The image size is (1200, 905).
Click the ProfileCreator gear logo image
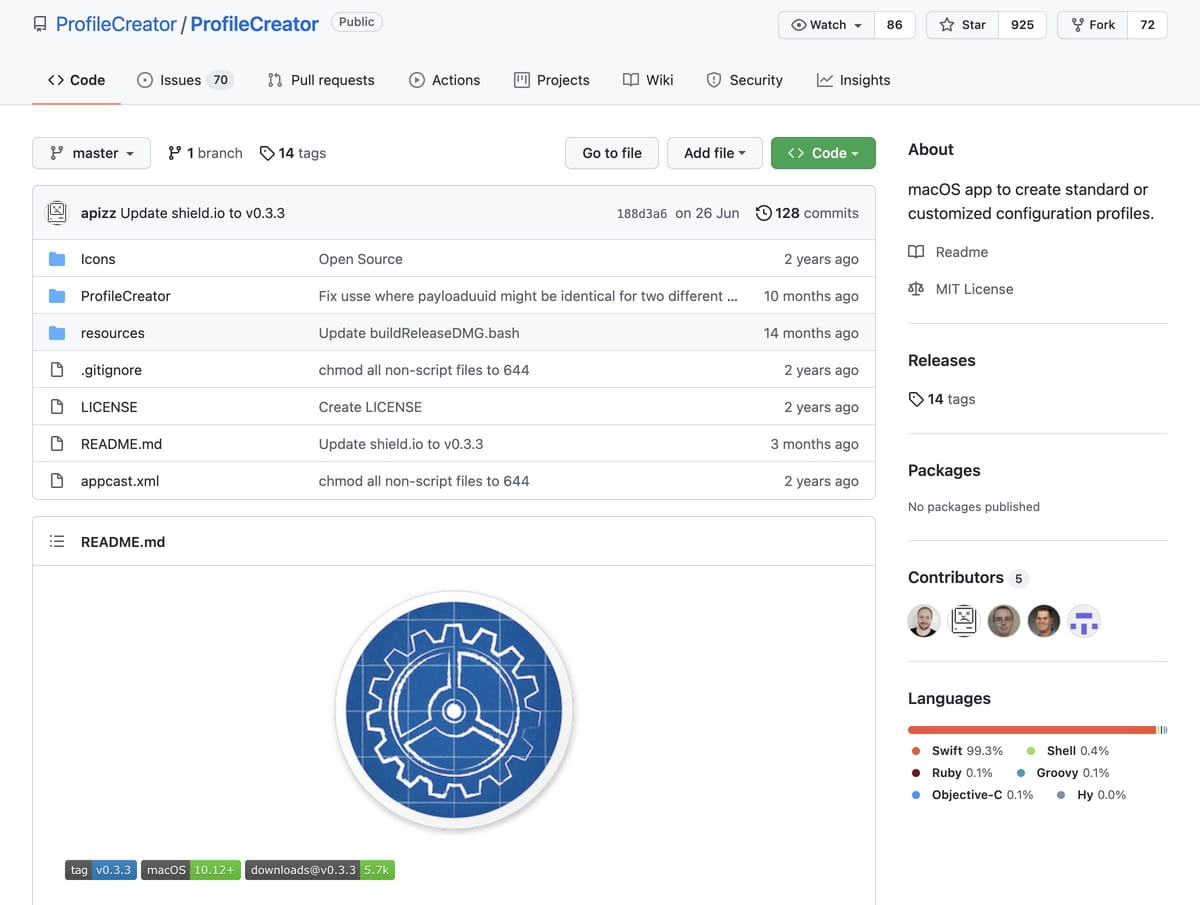pyautogui.click(x=454, y=711)
